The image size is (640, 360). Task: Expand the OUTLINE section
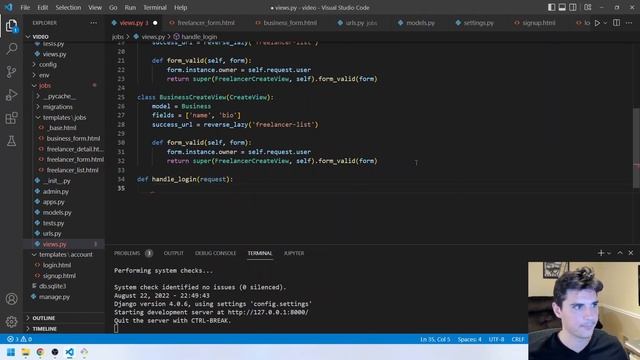43,318
